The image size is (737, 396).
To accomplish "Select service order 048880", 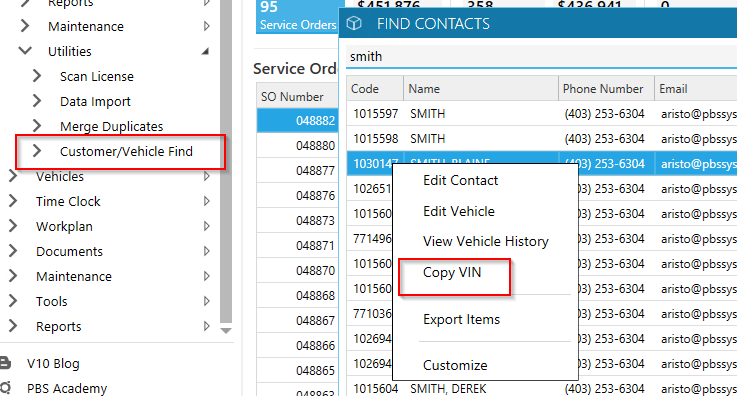I will [x=298, y=146].
